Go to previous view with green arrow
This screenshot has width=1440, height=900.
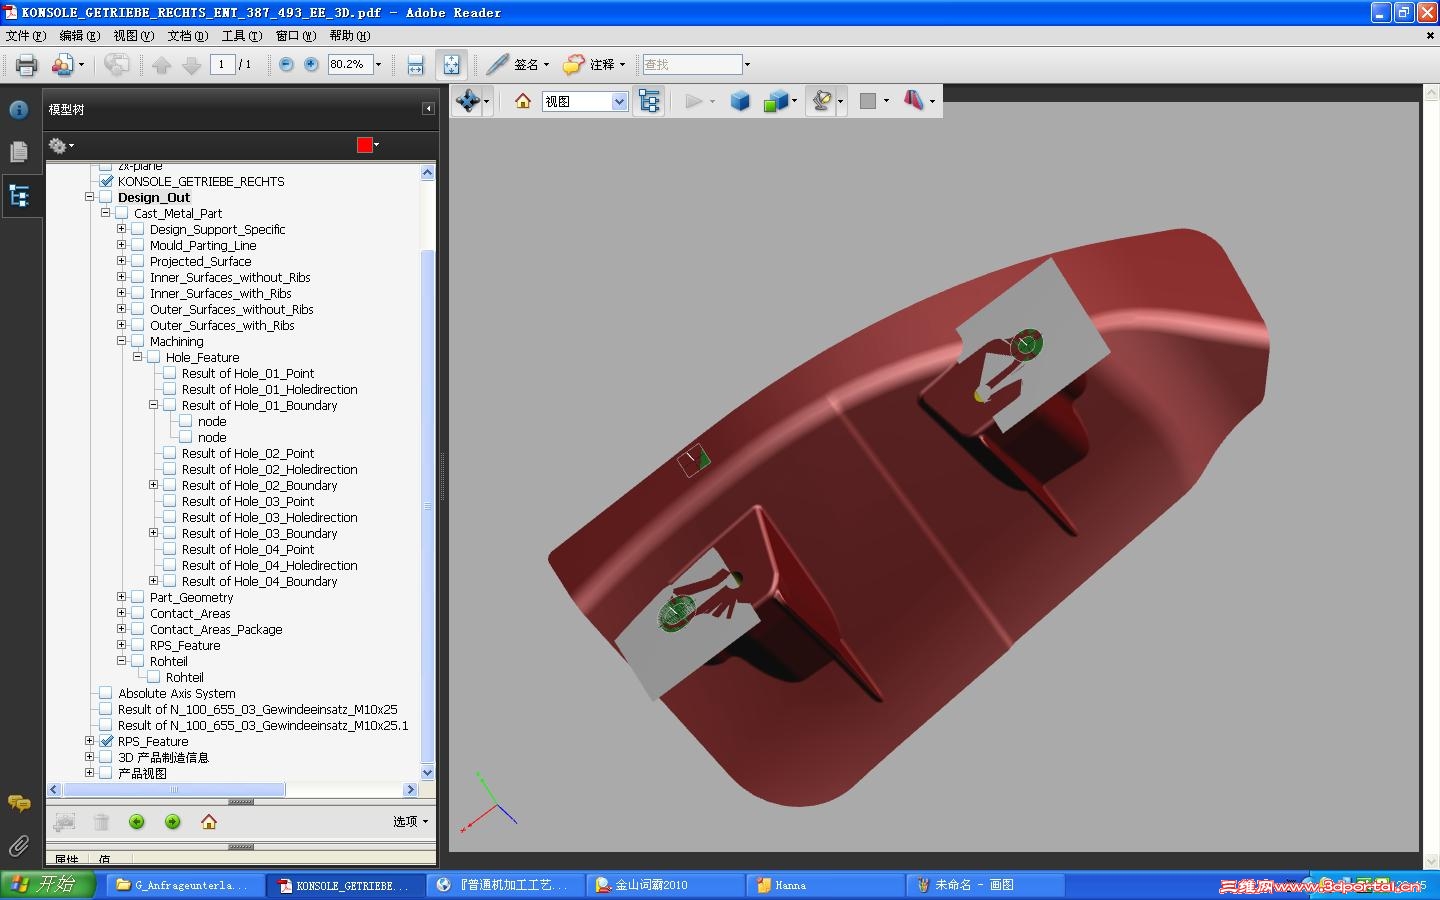tap(137, 822)
